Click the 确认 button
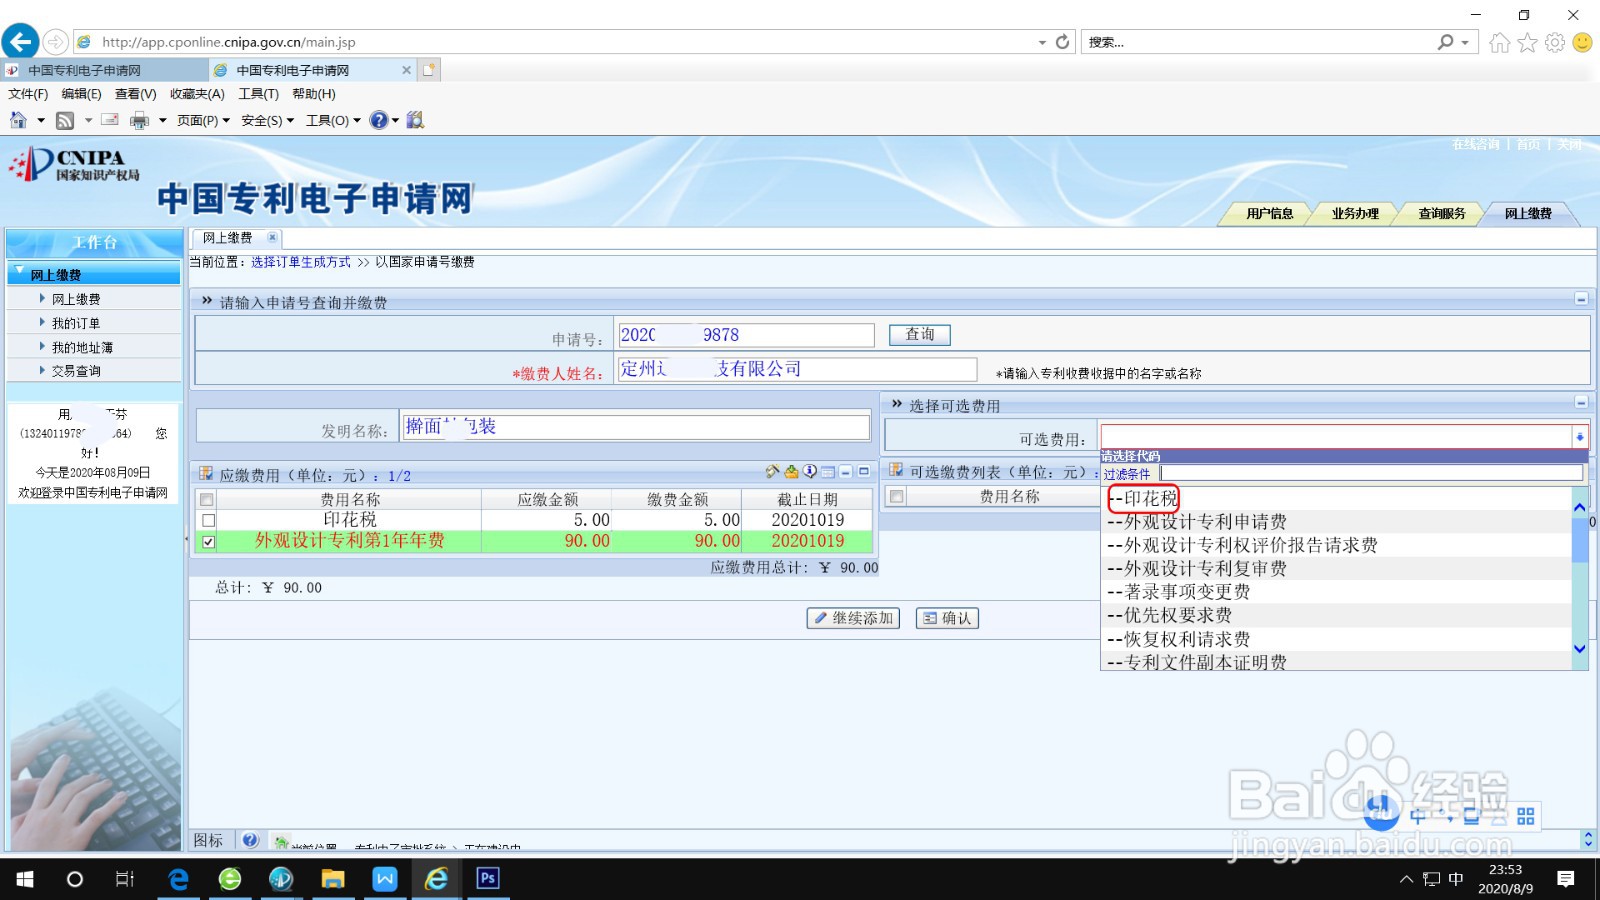This screenshot has height=900, width=1600. point(947,618)
